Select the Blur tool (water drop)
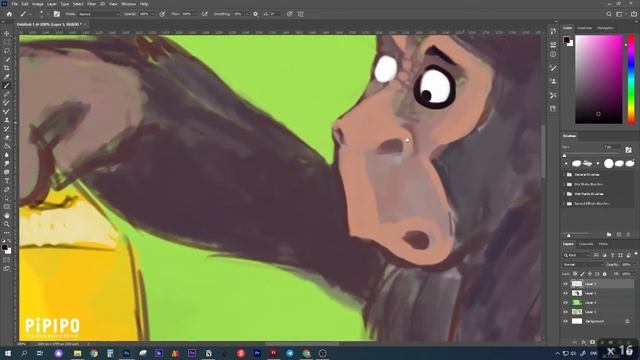This screenshot has height=360, width=640. [7, 155]
